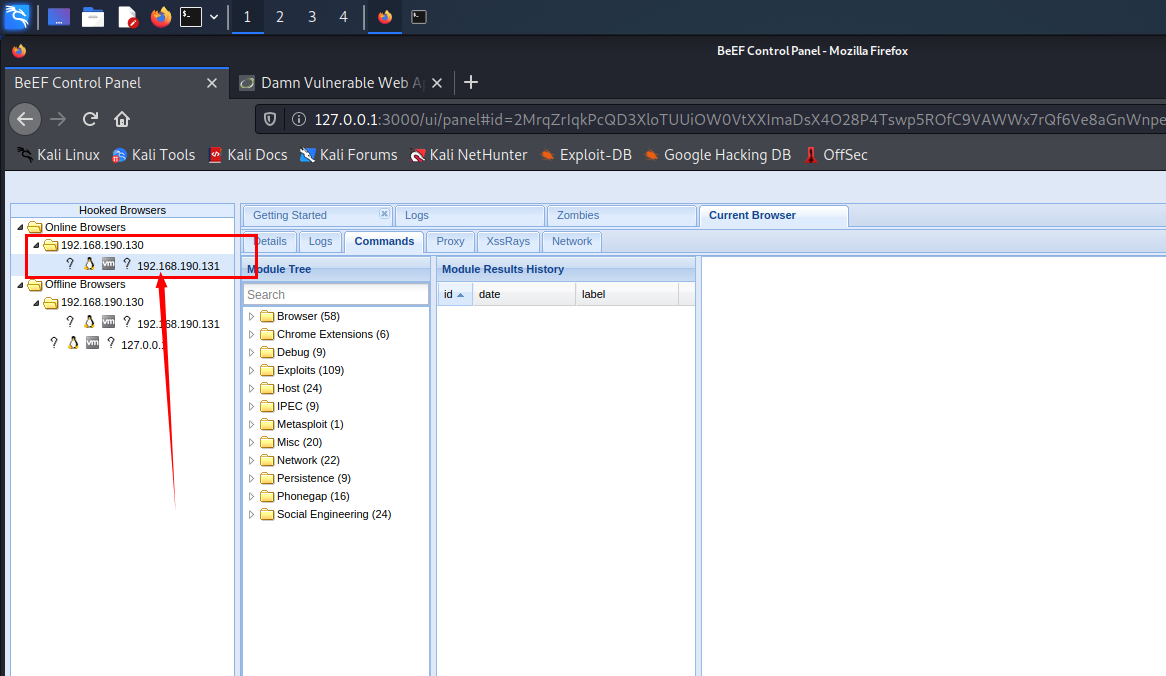The width and height of the screenshot is (1166, 676).
Task: Go back in browser history
Action: tap(25, 119)
